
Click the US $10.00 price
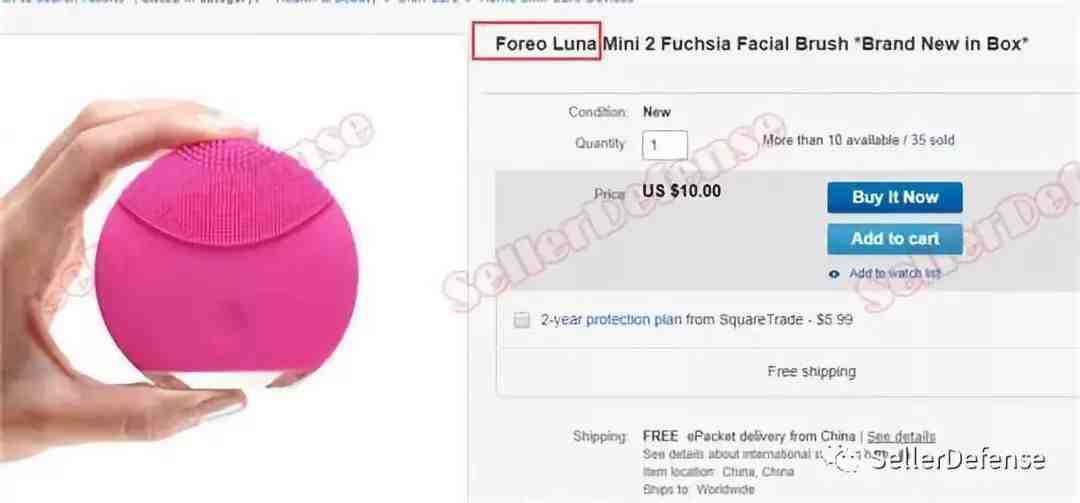[x=681, y=191]
